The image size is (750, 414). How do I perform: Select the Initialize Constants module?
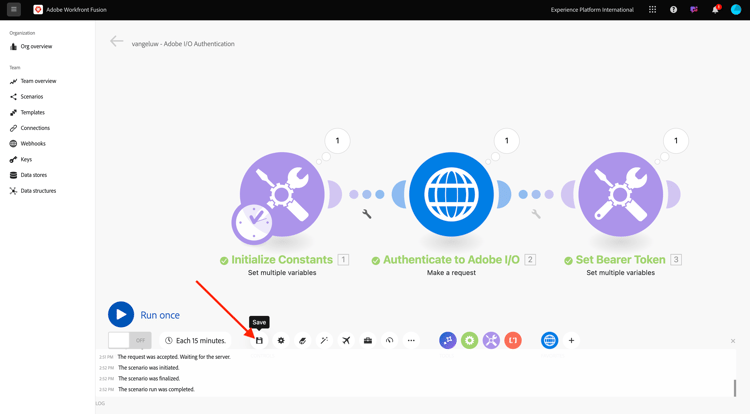pyautogui.click(x=282, y=194)
